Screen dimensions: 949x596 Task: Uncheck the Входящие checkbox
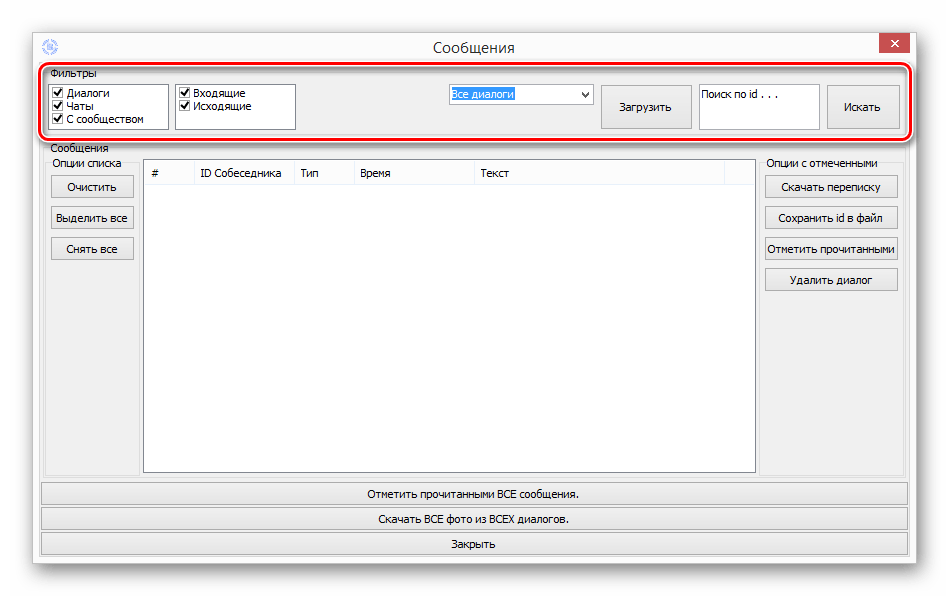[x=185, y=93]
